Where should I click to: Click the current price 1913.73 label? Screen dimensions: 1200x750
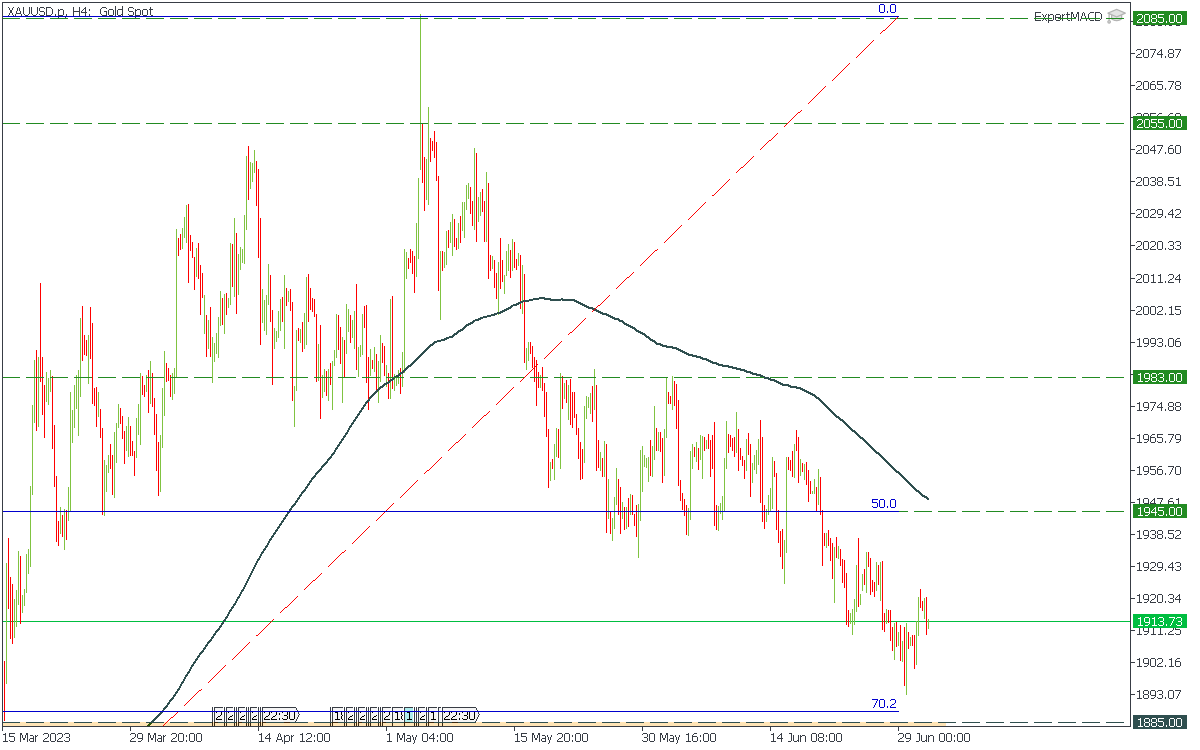coord(1159,621)
